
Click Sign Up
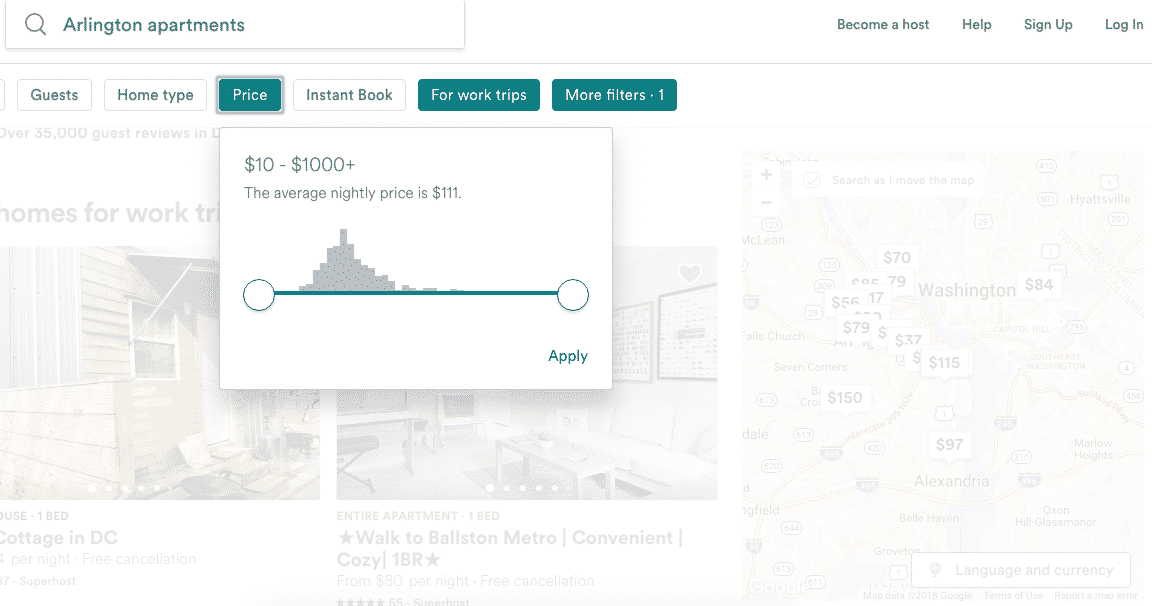coord(1048,24)
